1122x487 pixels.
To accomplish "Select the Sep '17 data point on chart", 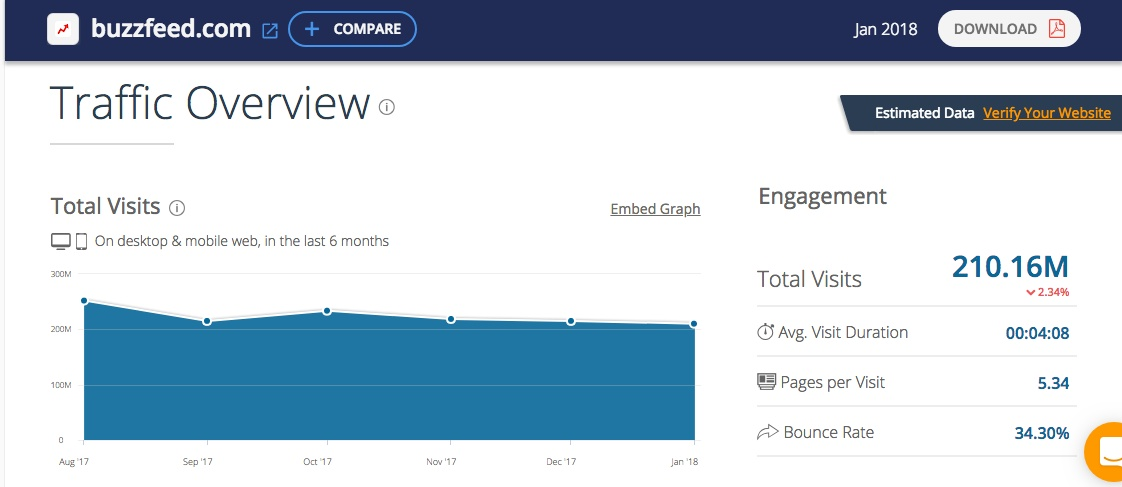I will coord(207,321).
